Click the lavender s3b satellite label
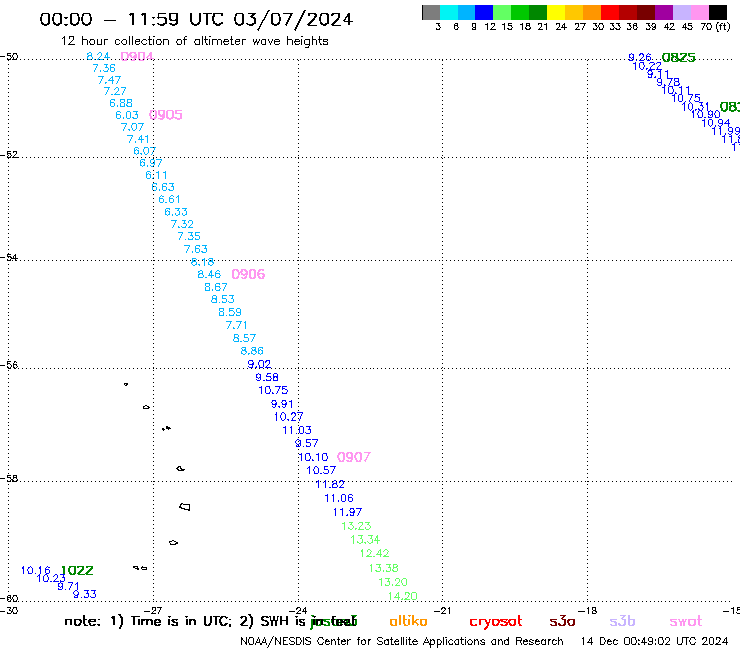Screen dimensions: 740x650 click(622, 621)
